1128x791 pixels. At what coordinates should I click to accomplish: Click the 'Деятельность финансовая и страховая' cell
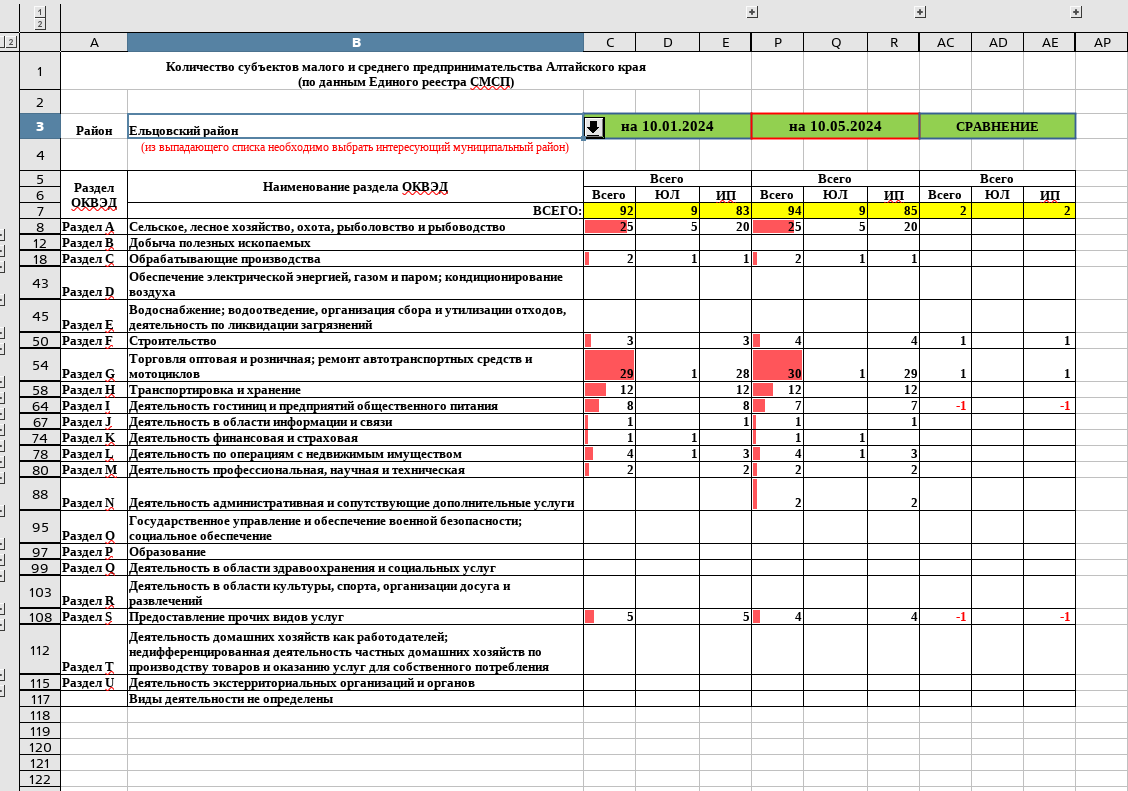point(355,438)
